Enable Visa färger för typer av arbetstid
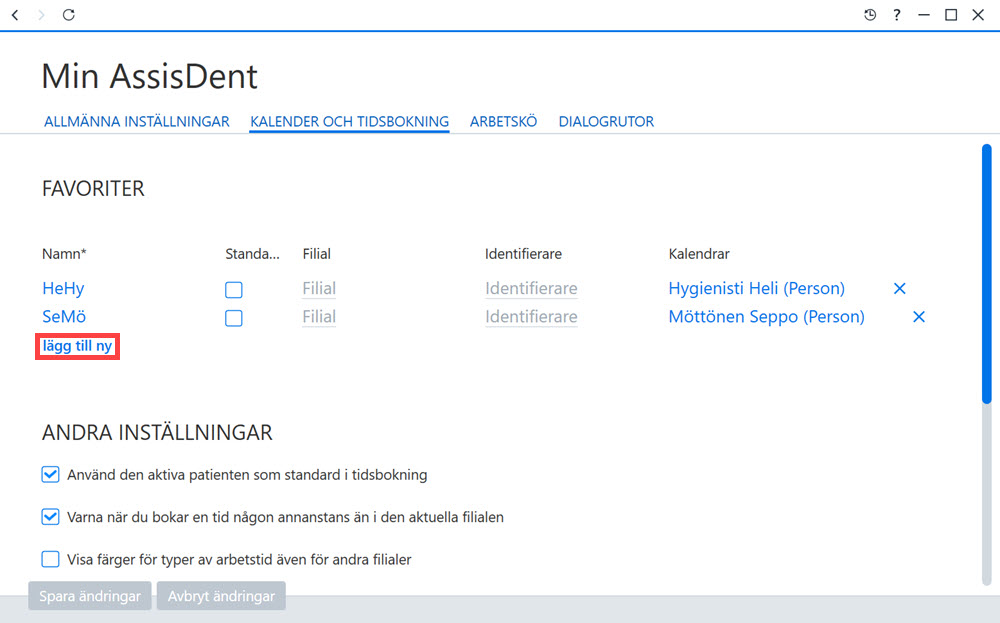The height and width of the screenshot is (623, 1000). point(50,559)
